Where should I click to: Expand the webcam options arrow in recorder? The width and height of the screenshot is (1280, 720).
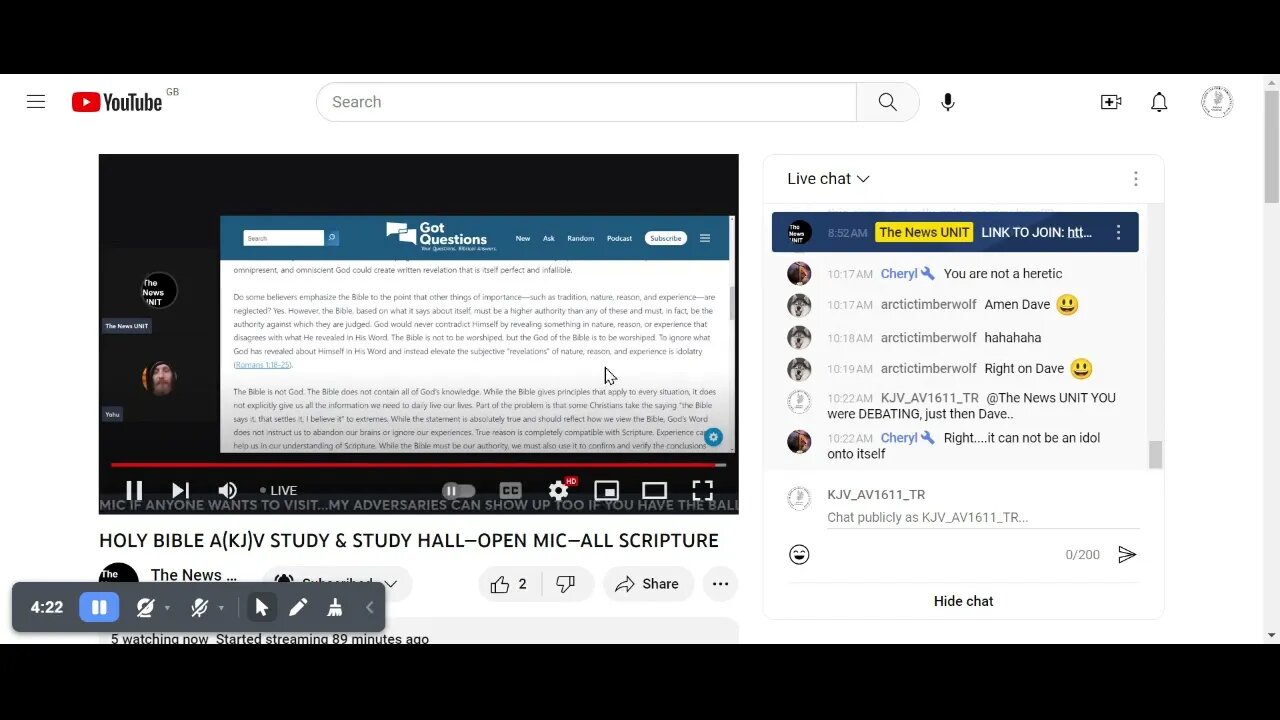coord(167,608)
